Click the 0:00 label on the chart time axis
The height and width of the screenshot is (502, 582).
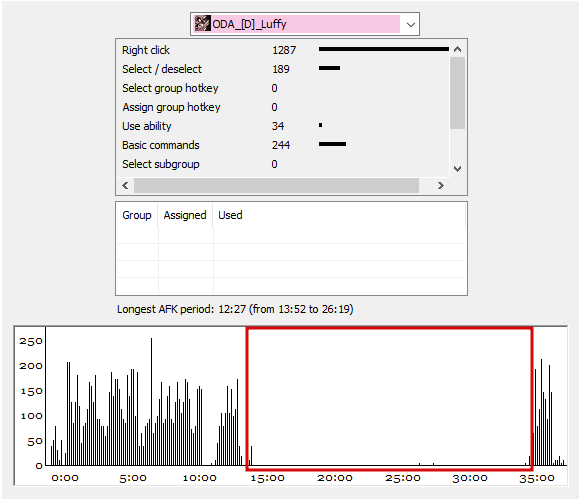pos(65,478)
